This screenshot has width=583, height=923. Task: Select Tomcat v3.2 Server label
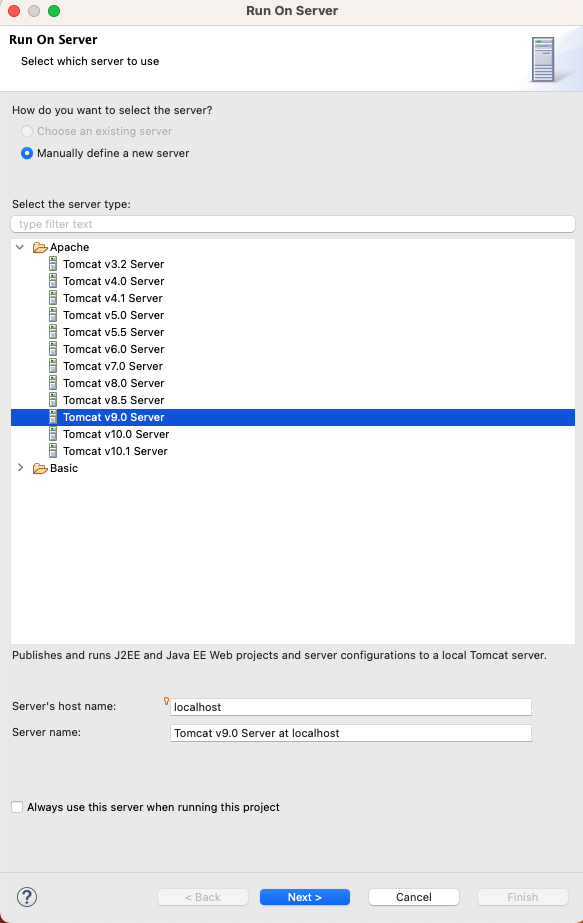tap(114, 264)
